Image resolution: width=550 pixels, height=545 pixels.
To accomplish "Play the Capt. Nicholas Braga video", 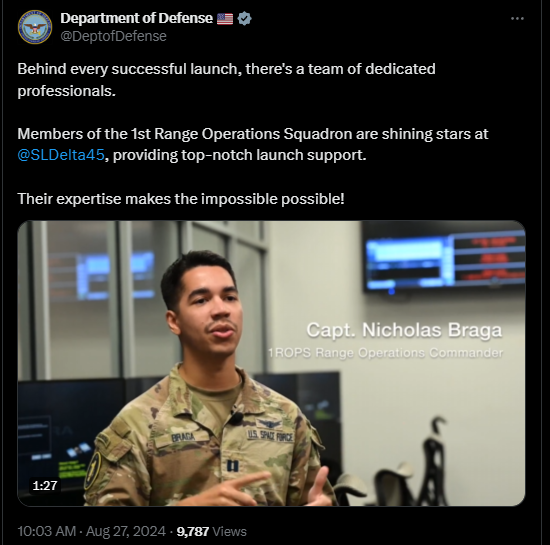I will (271, 363).
